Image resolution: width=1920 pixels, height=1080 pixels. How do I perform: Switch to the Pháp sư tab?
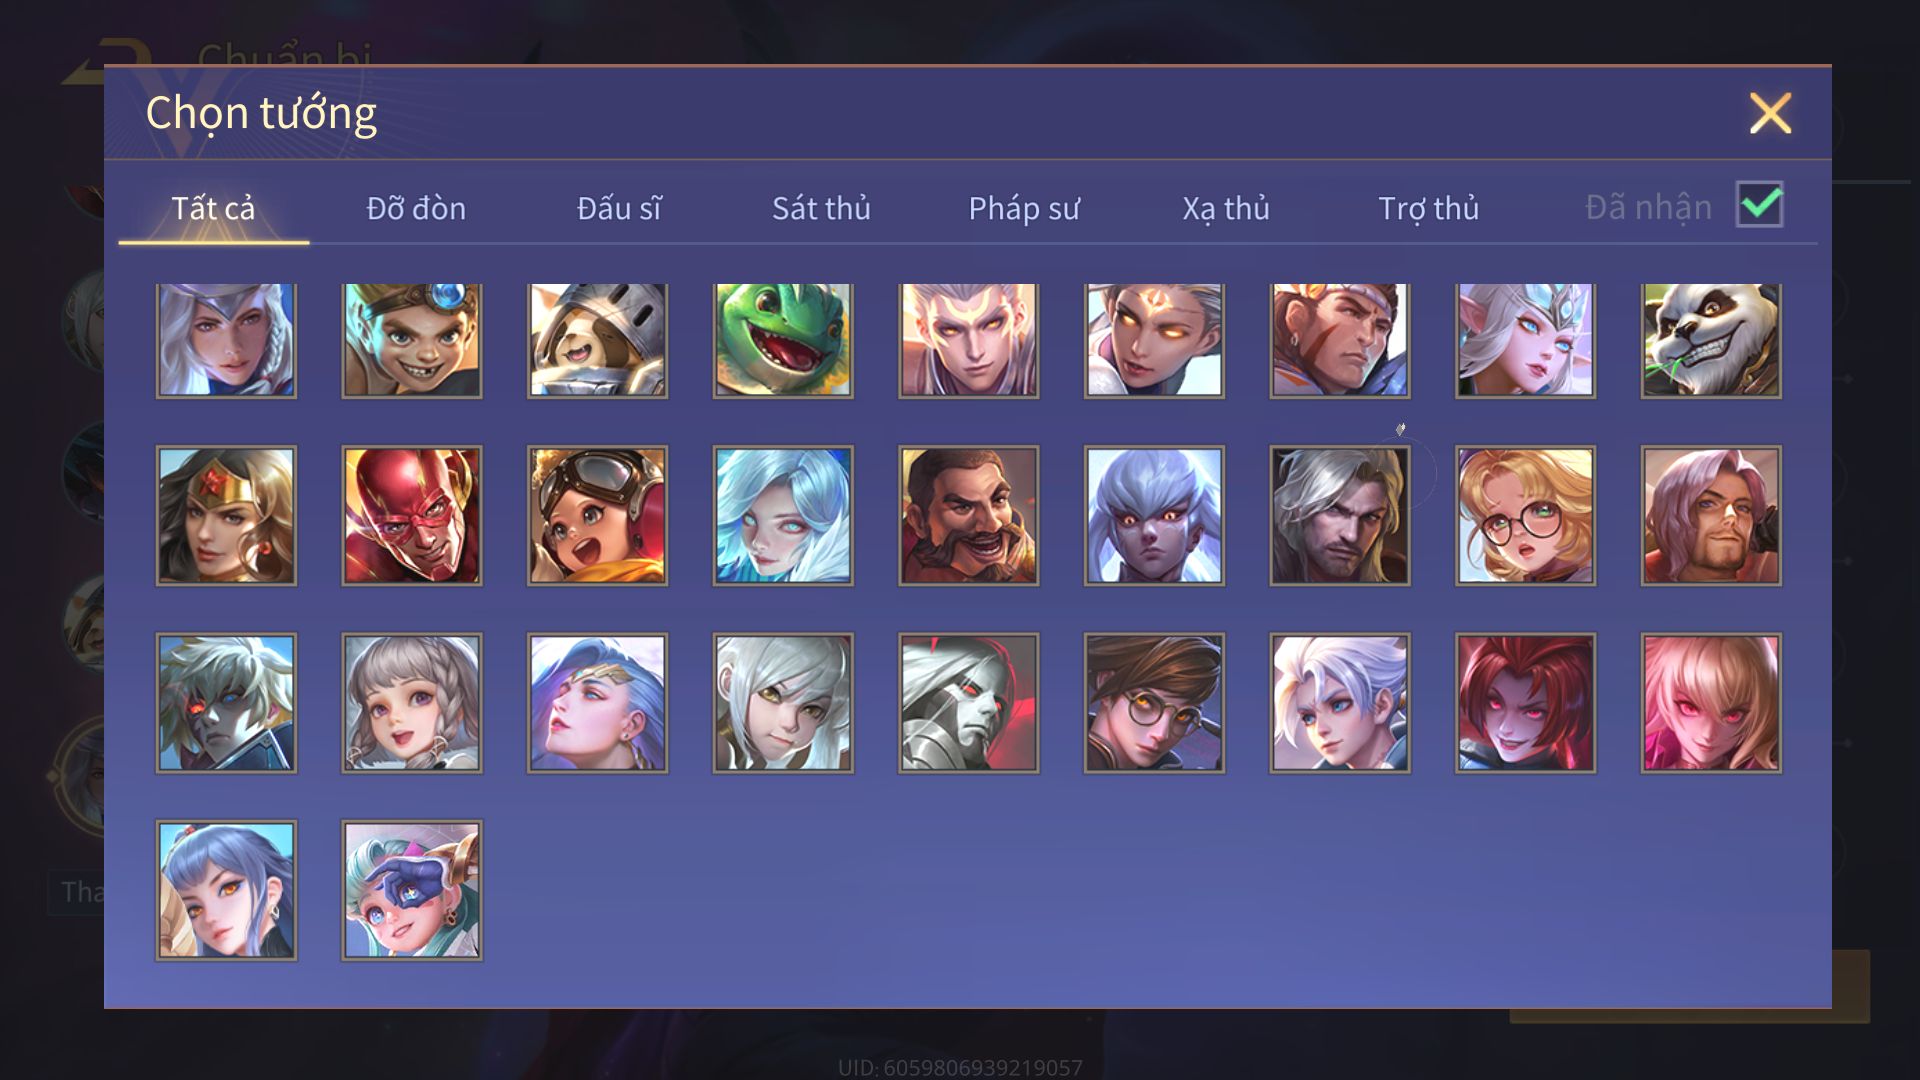click(x=1024, y=208)
